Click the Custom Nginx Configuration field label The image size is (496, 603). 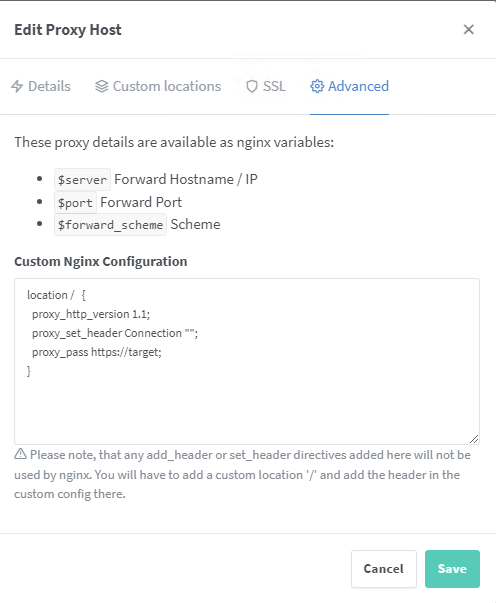coord(101,262)
